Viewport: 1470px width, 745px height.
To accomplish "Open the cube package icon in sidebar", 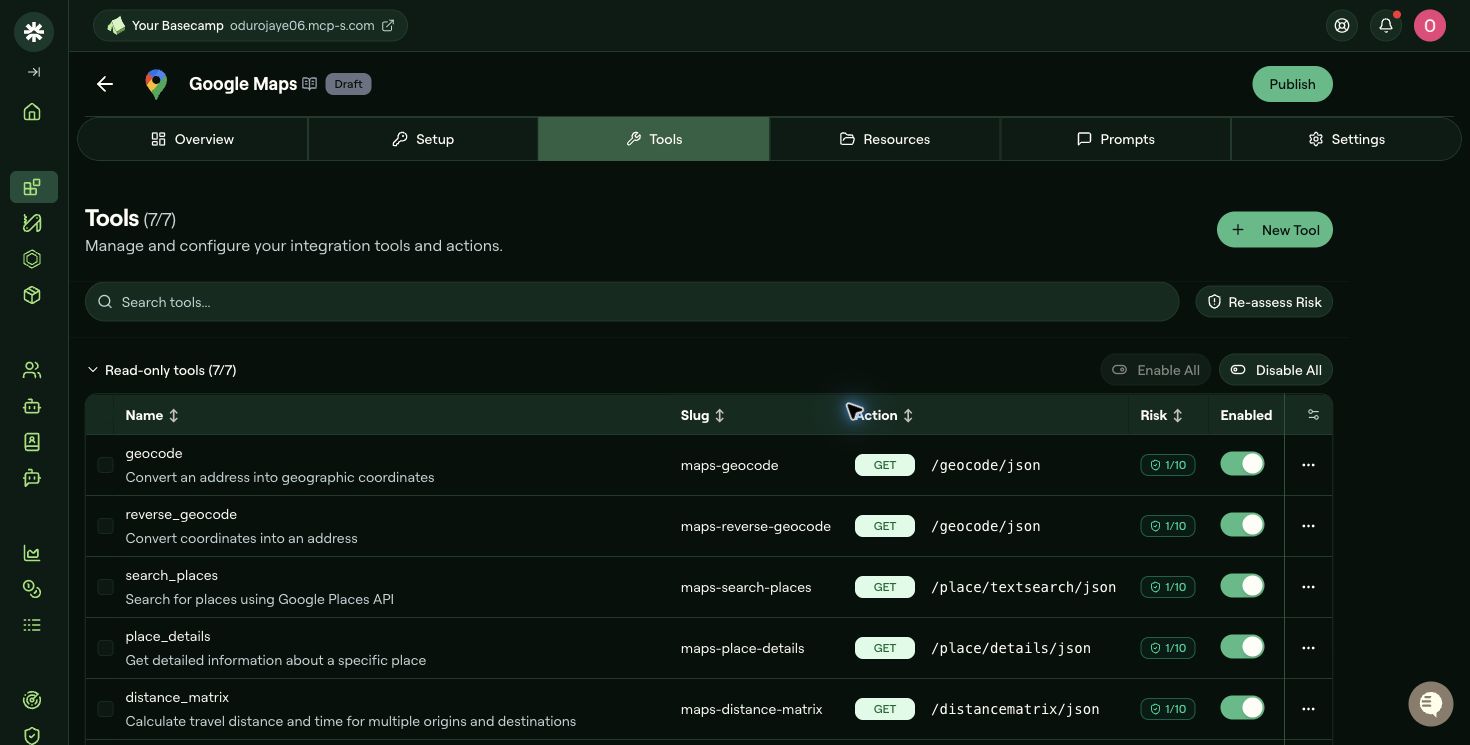I will [x=32, y=295].
